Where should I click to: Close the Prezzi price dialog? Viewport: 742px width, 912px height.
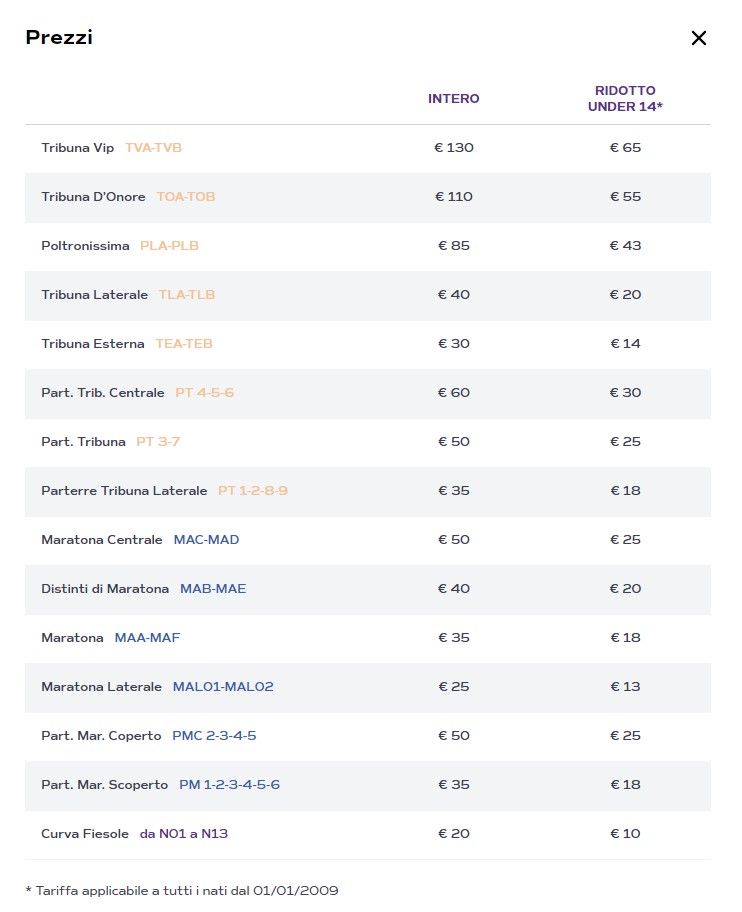[698, 38]
